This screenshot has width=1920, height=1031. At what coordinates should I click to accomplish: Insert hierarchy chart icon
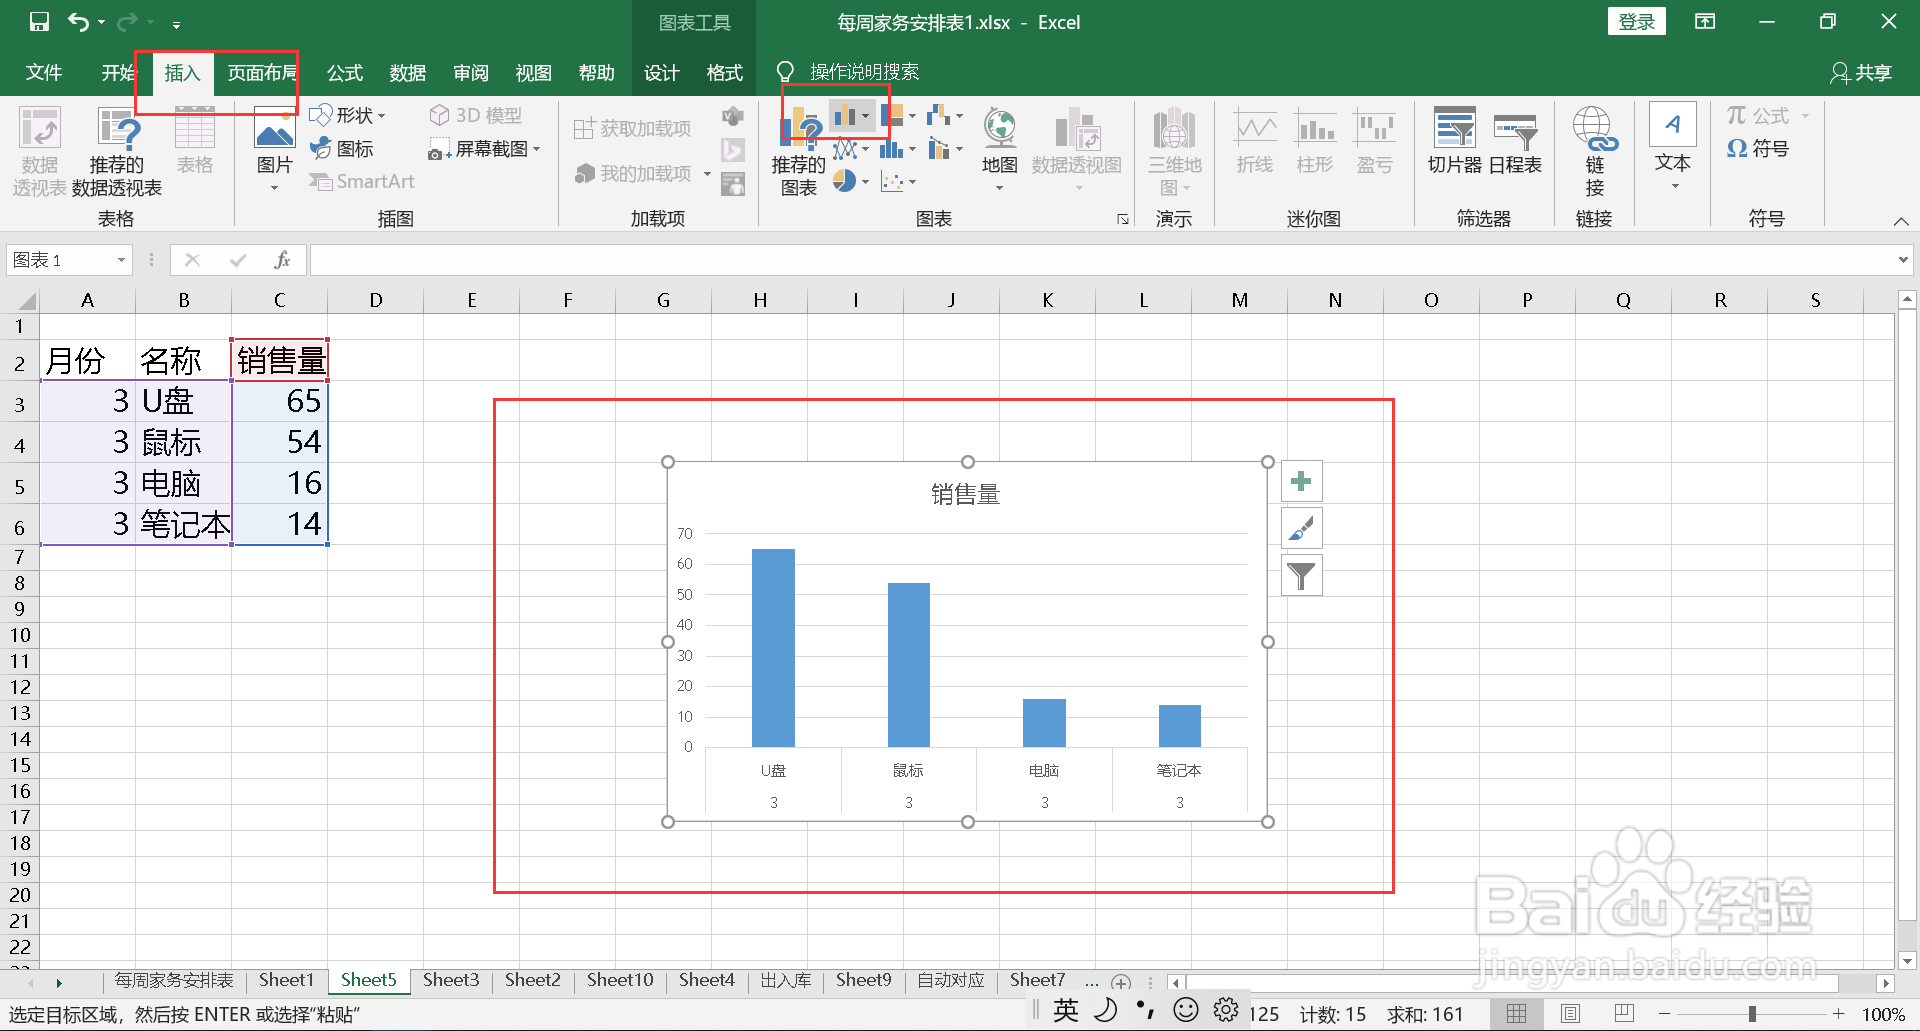point(892,115)
